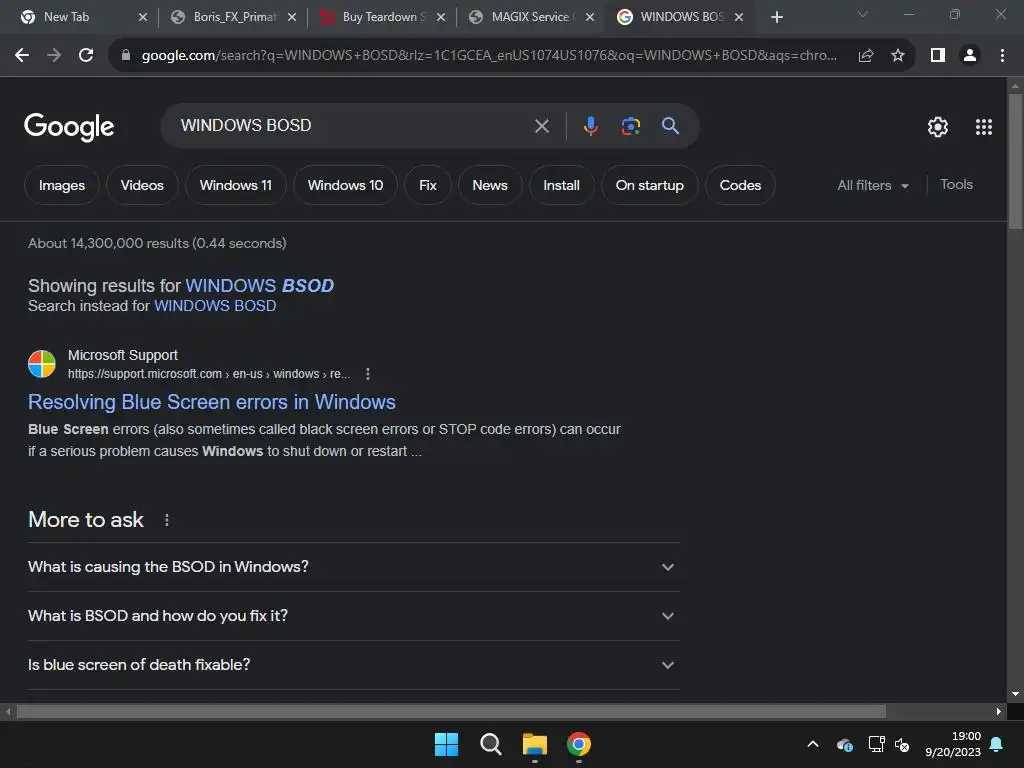
Task: Clear the search box text
Action: 542,125
